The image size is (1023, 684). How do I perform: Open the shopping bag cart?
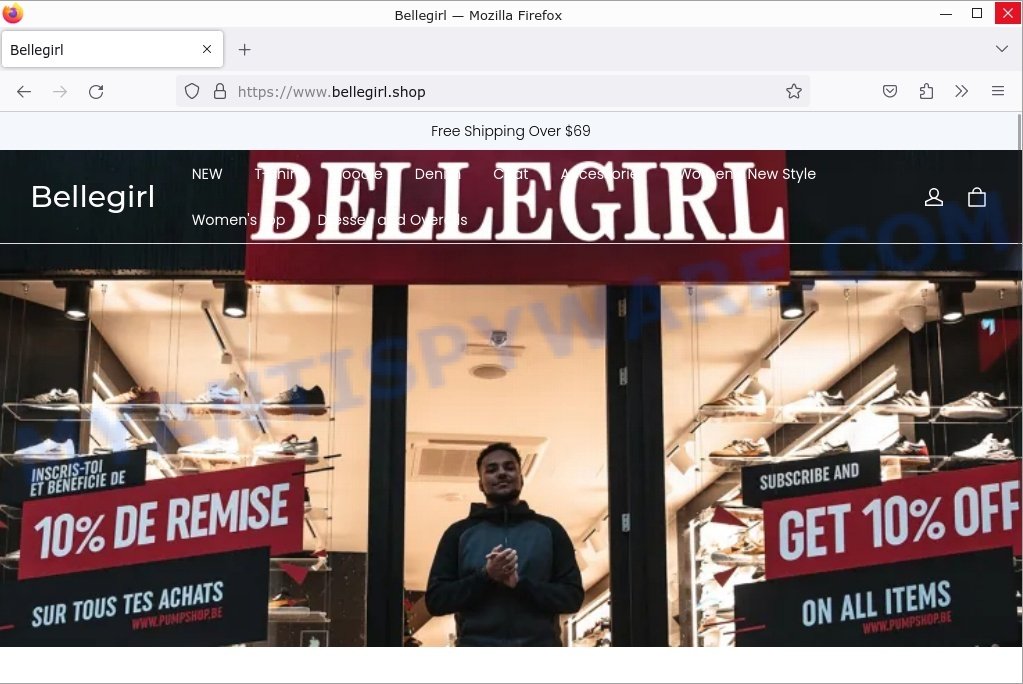tap(977, 197)
